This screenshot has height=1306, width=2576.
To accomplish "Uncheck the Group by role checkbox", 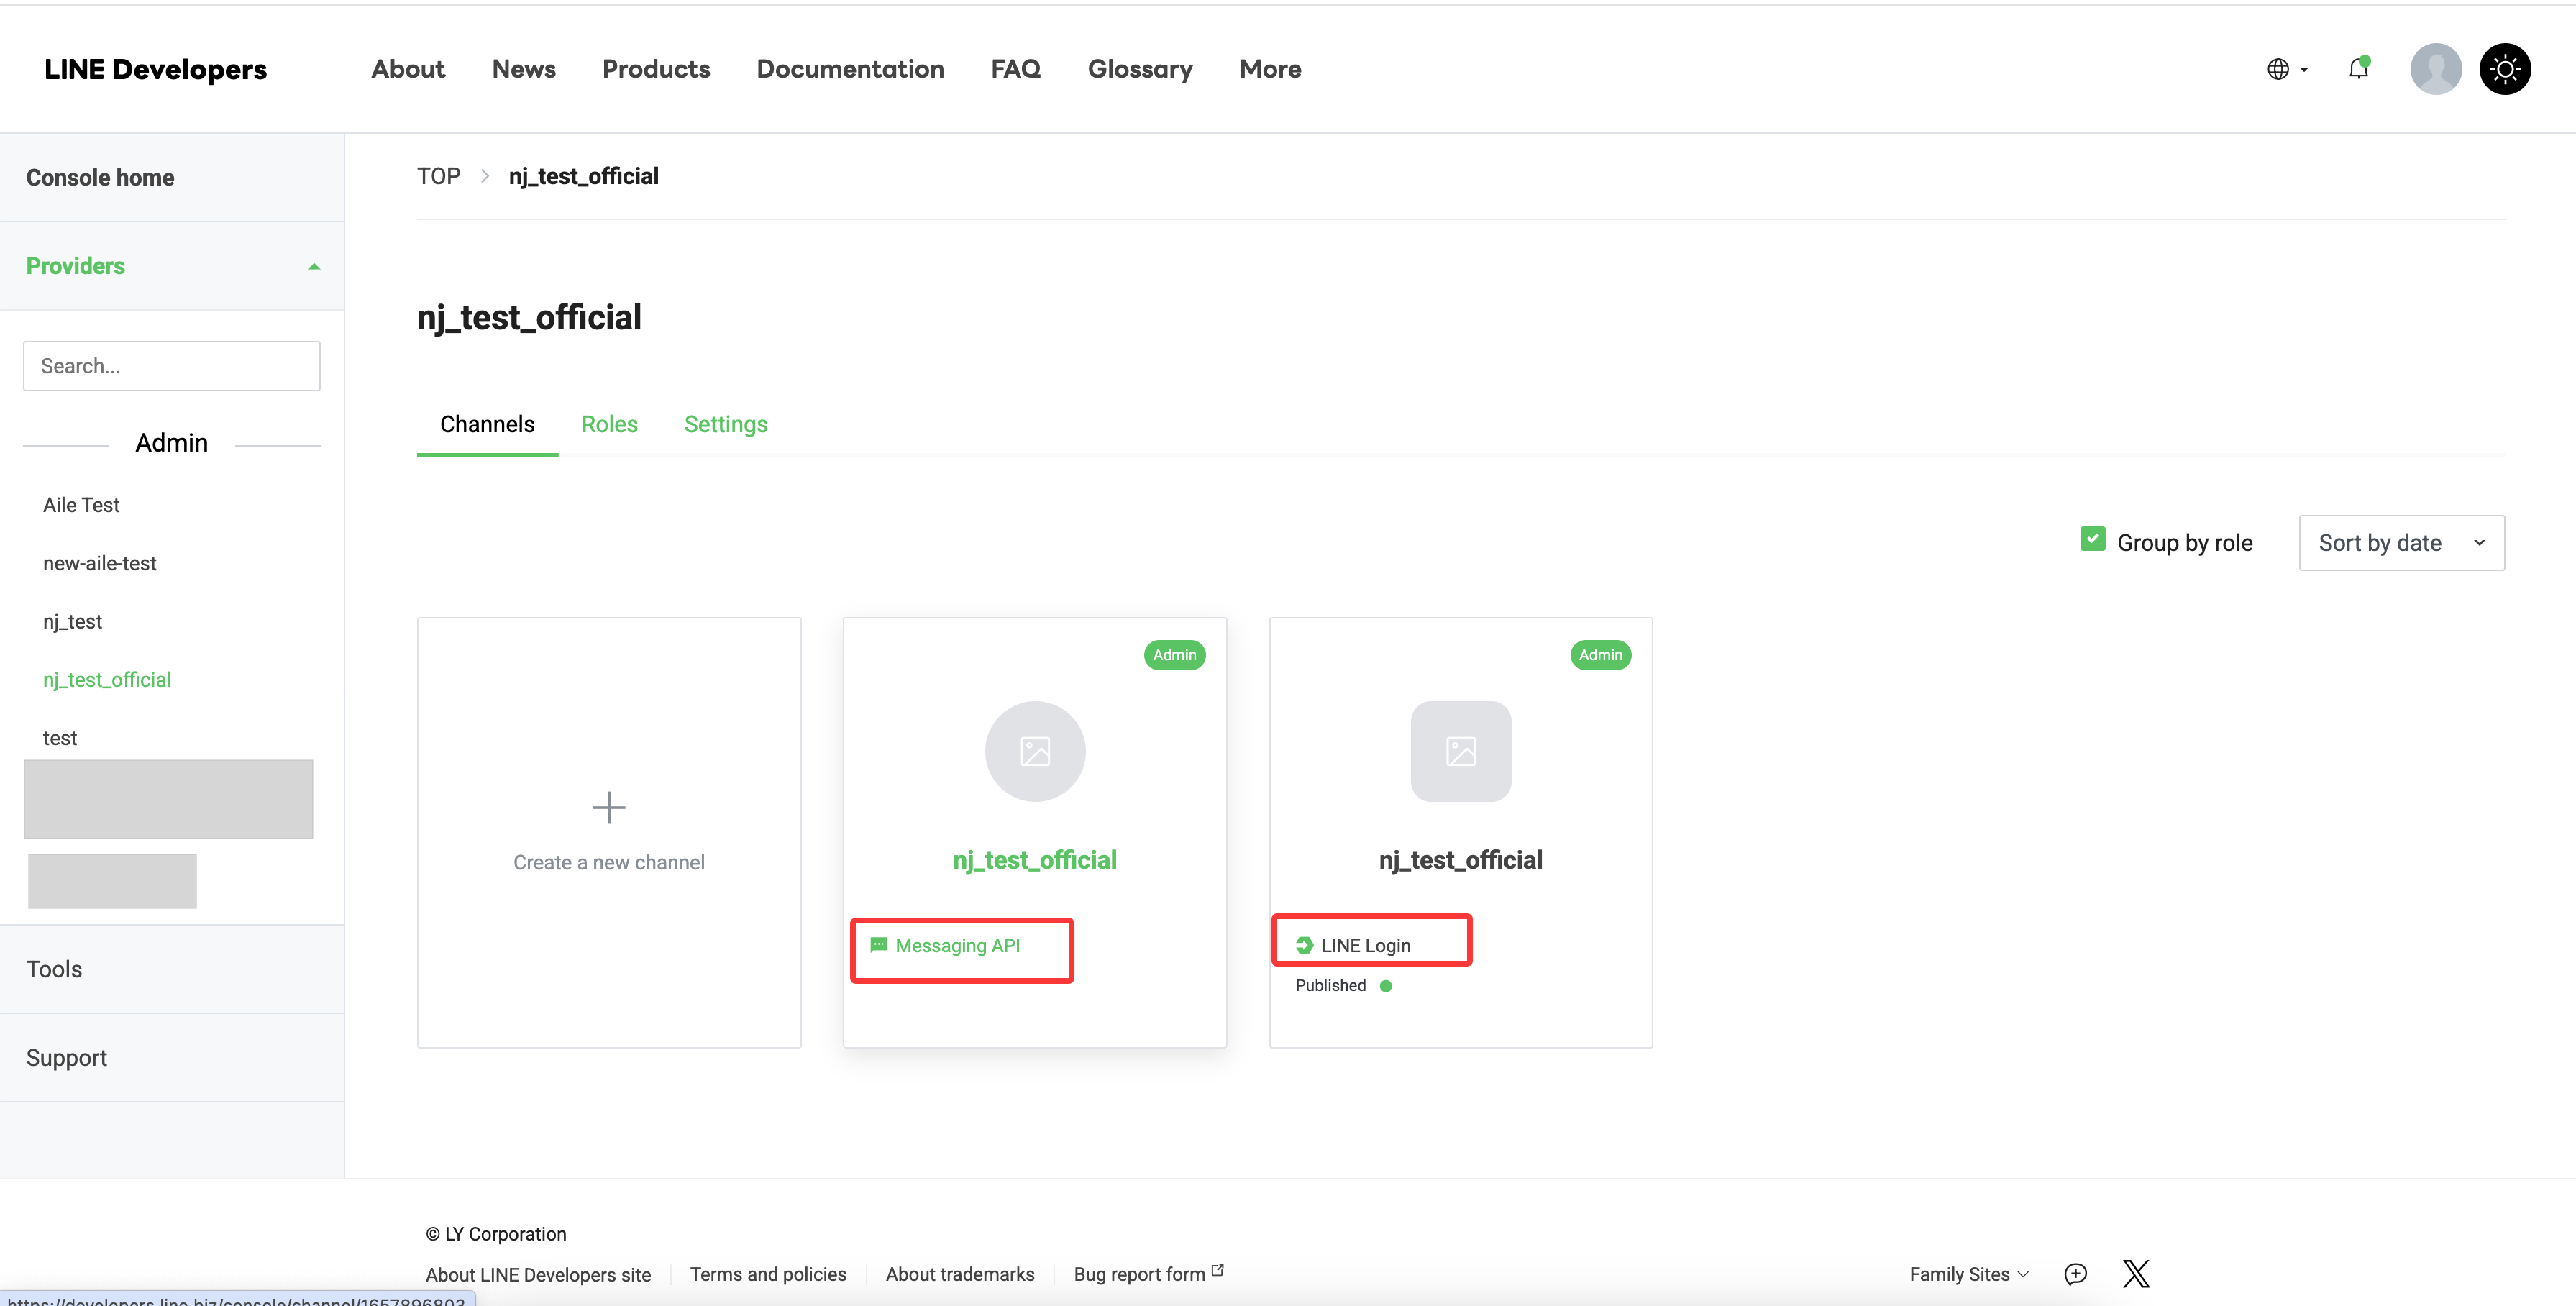I will (2092, 539).
